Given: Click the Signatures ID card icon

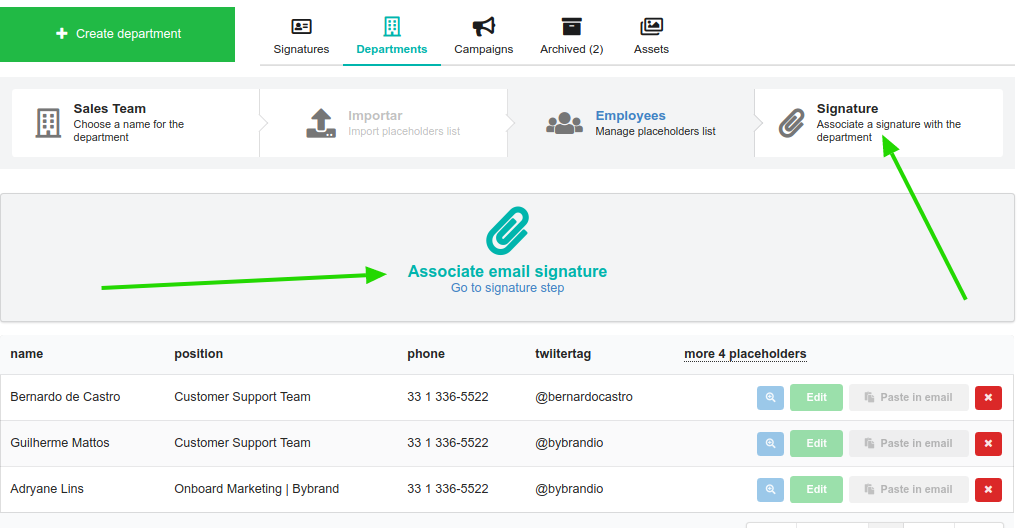Looking at the screenshot, I should click(301, 26).
